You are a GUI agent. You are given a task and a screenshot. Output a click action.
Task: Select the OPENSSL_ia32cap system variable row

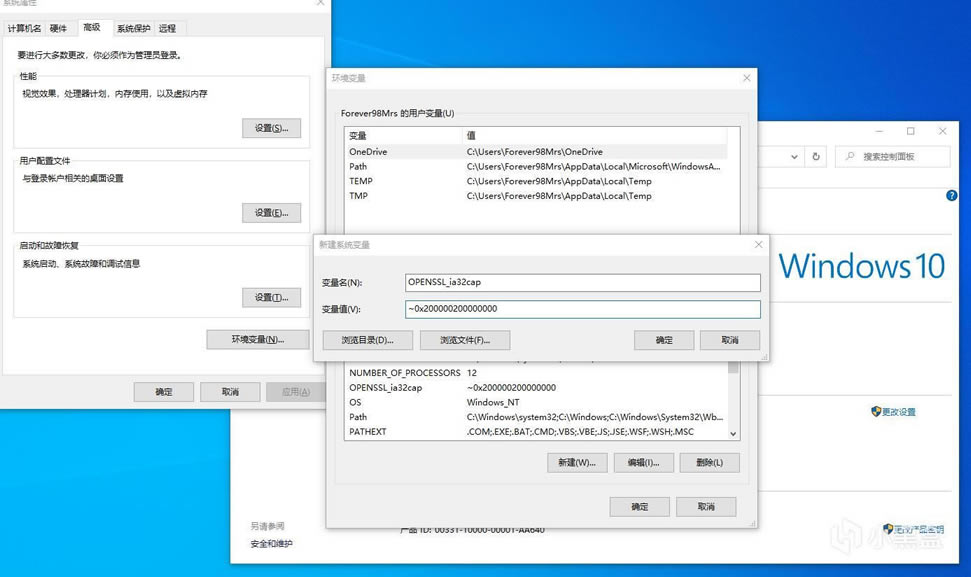tap(536, 388)
